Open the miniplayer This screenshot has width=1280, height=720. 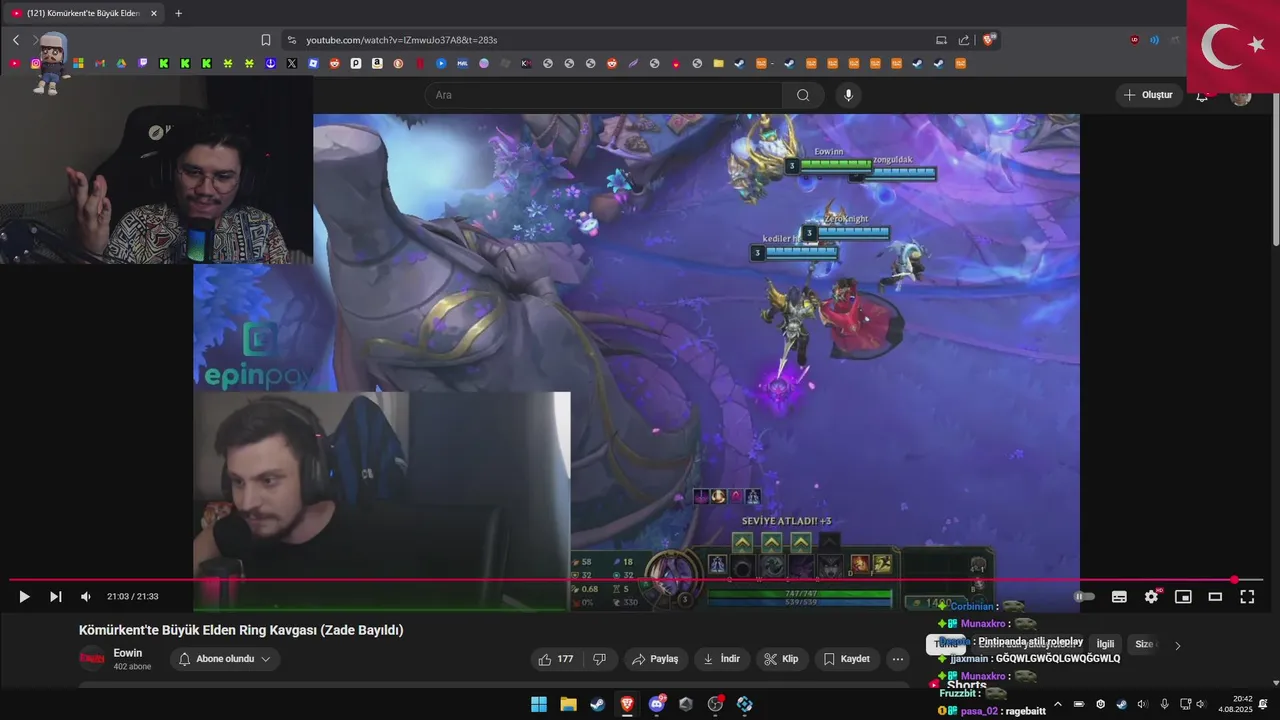coord(1183,596)
